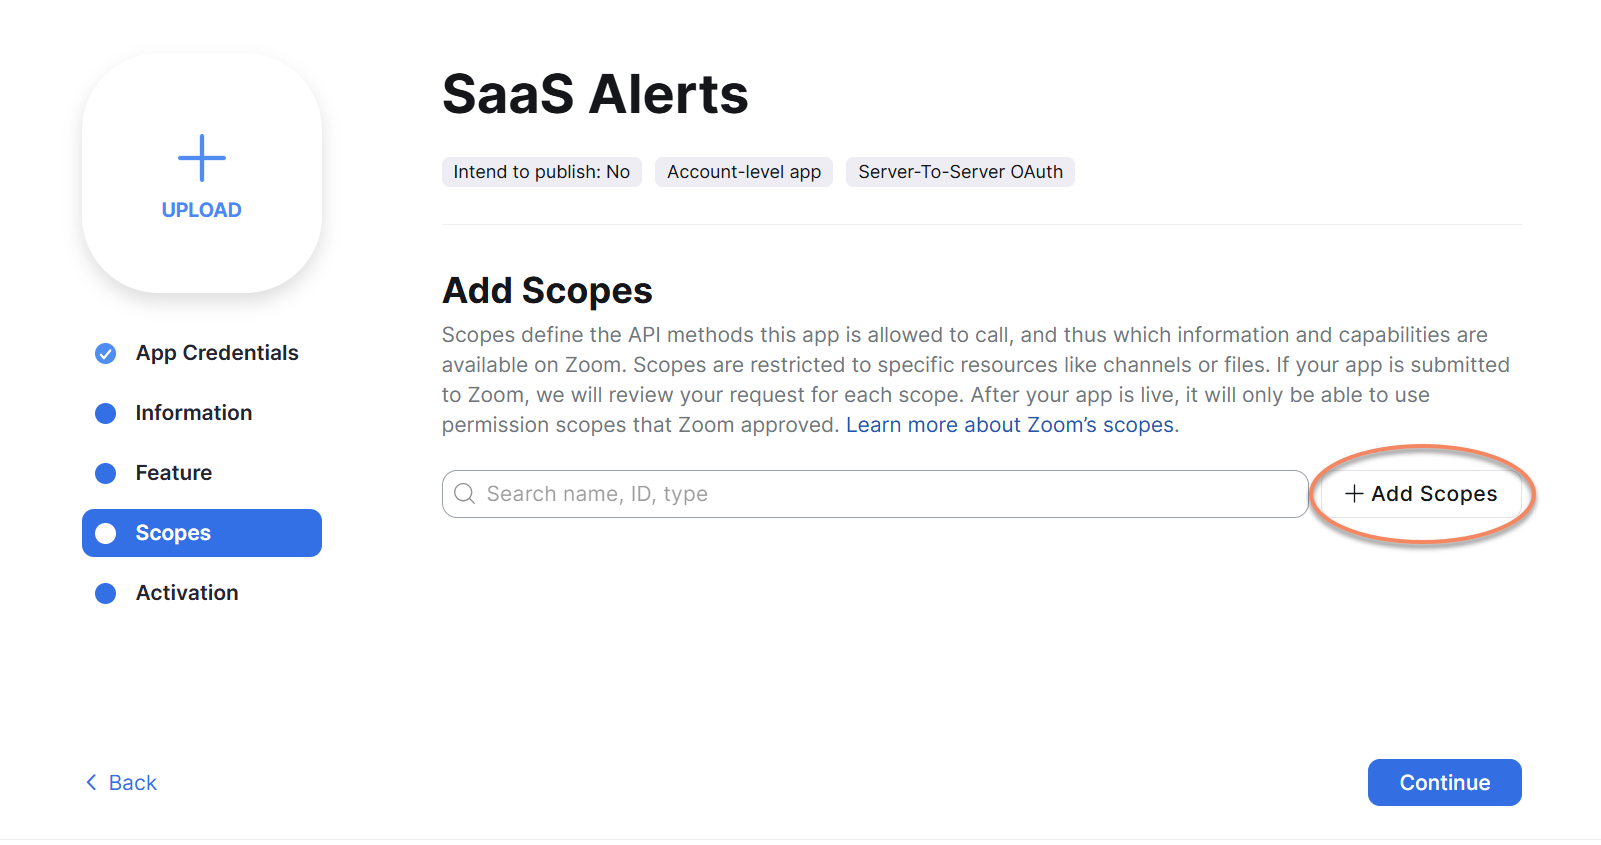Open Learn more about Zoom's scopes link
This screenshot has width=1601, height=845.
tap(1012, 425)
